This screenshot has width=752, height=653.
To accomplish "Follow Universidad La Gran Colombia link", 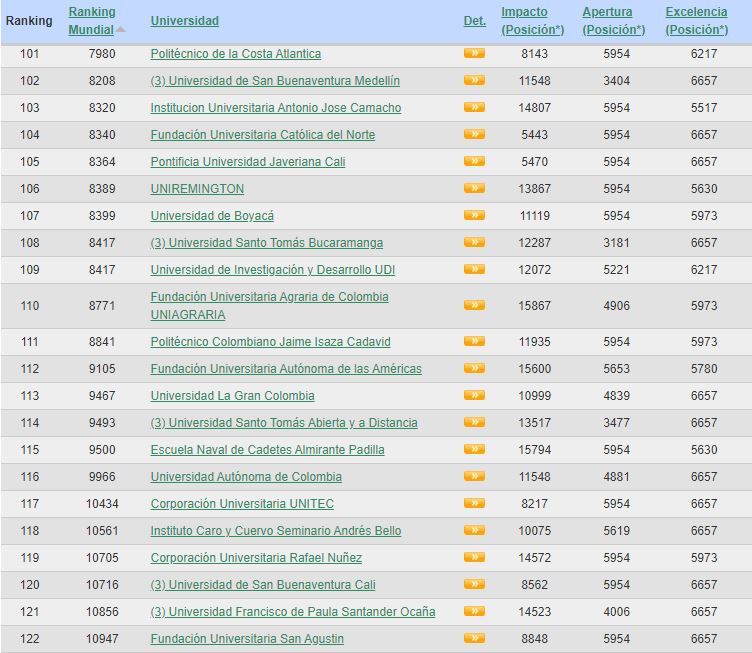I will (x=233, y=396).
